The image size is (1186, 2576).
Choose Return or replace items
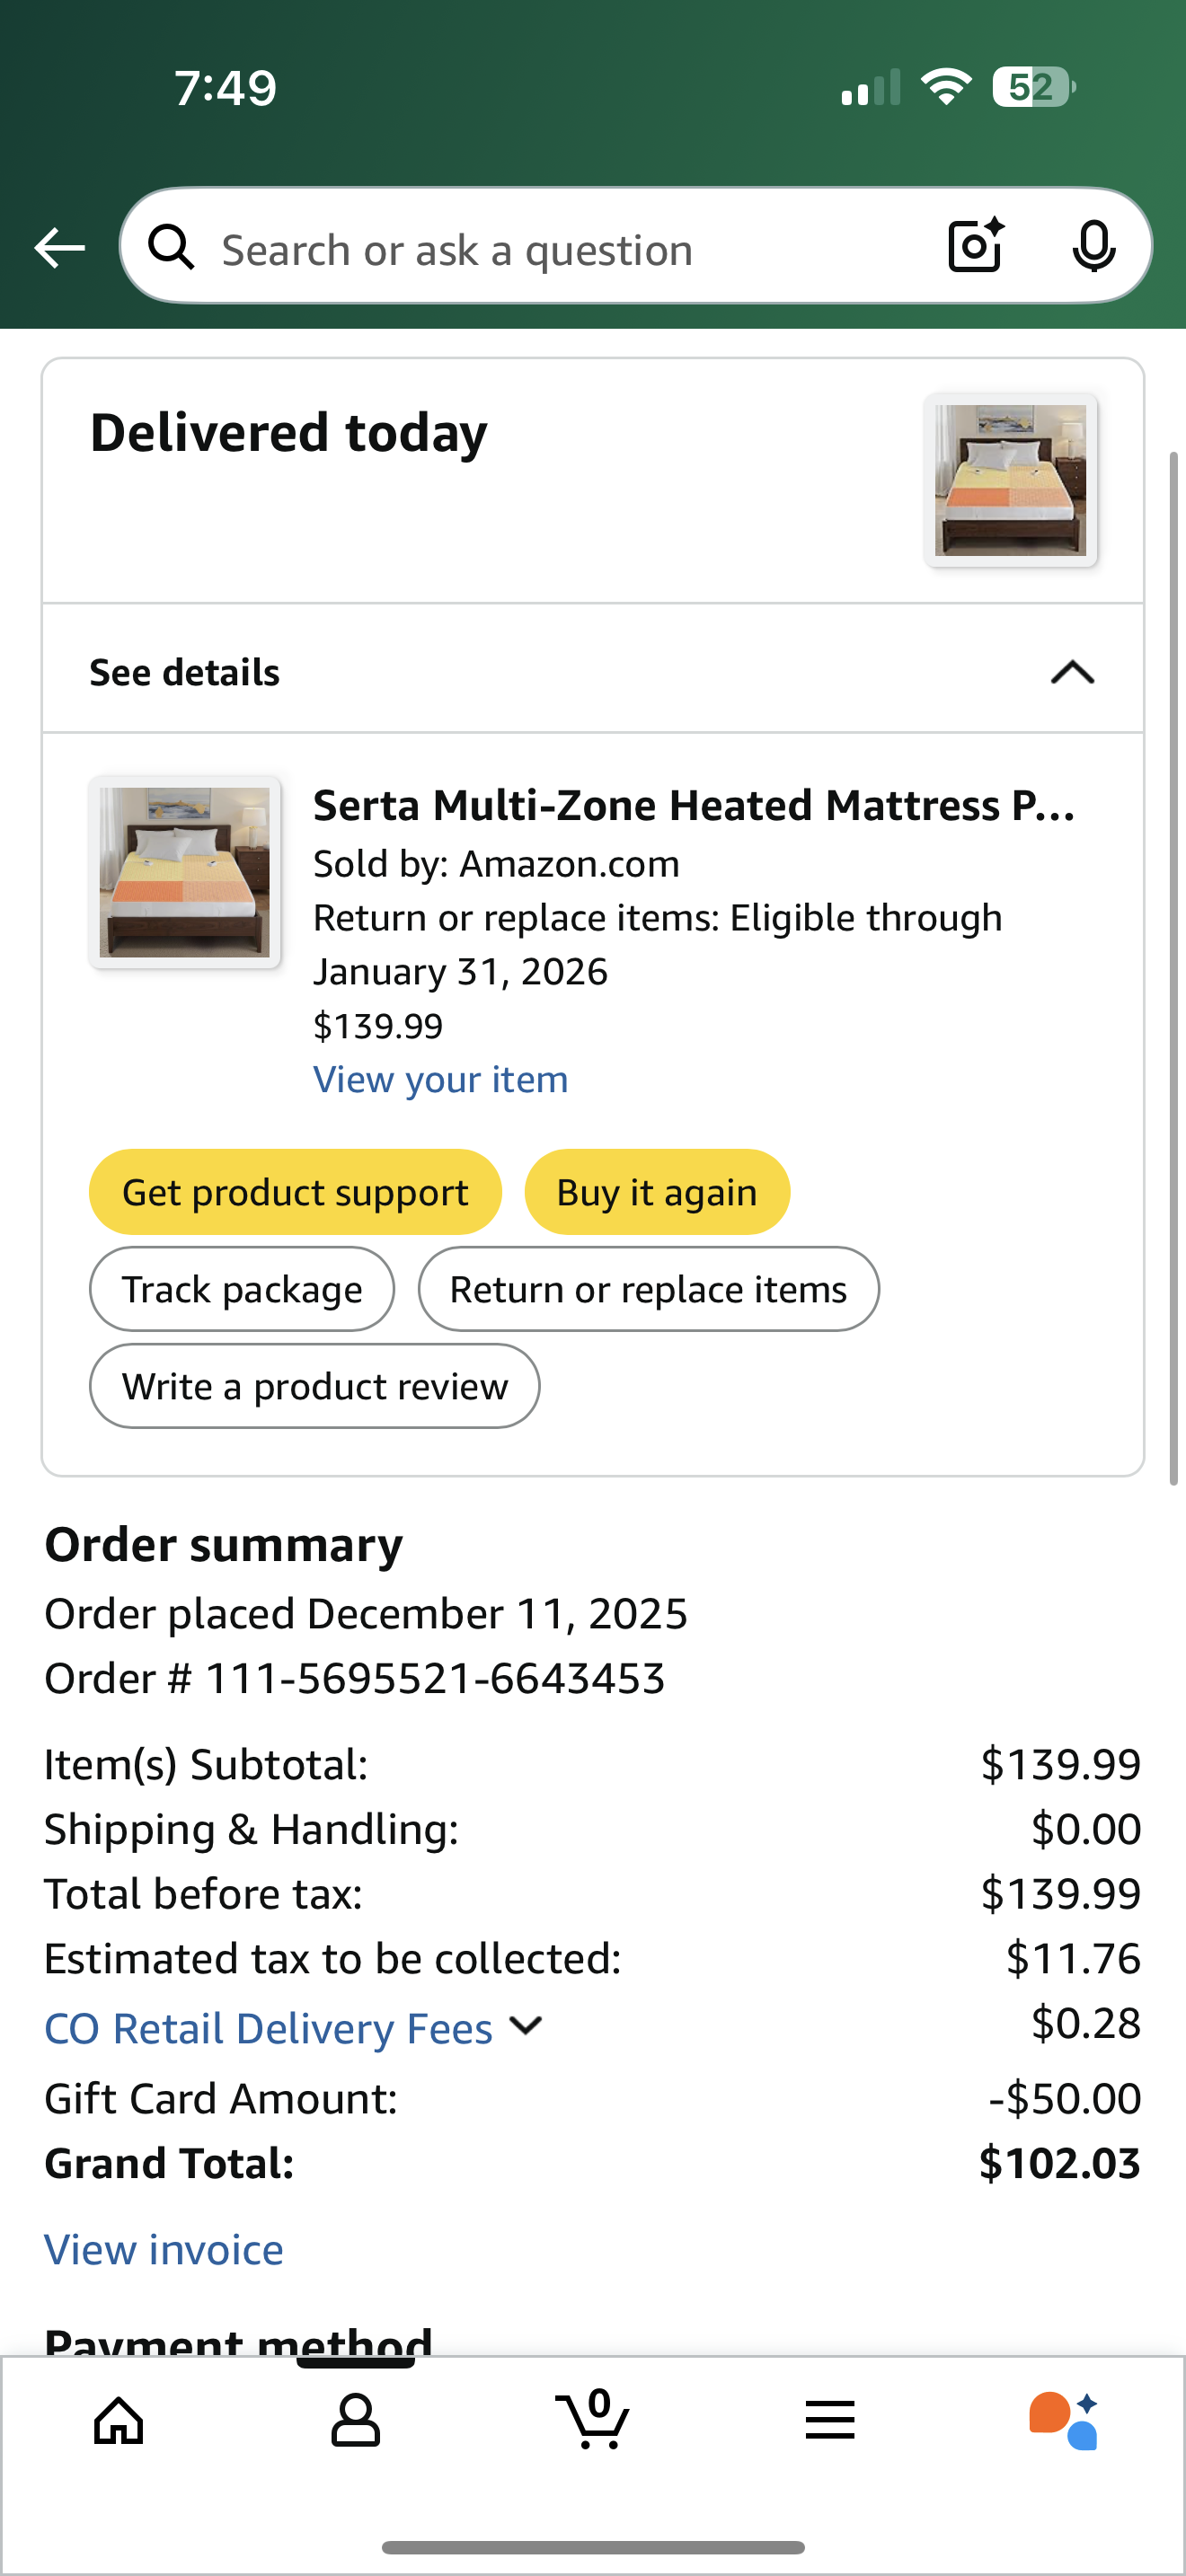point(648,1289)
